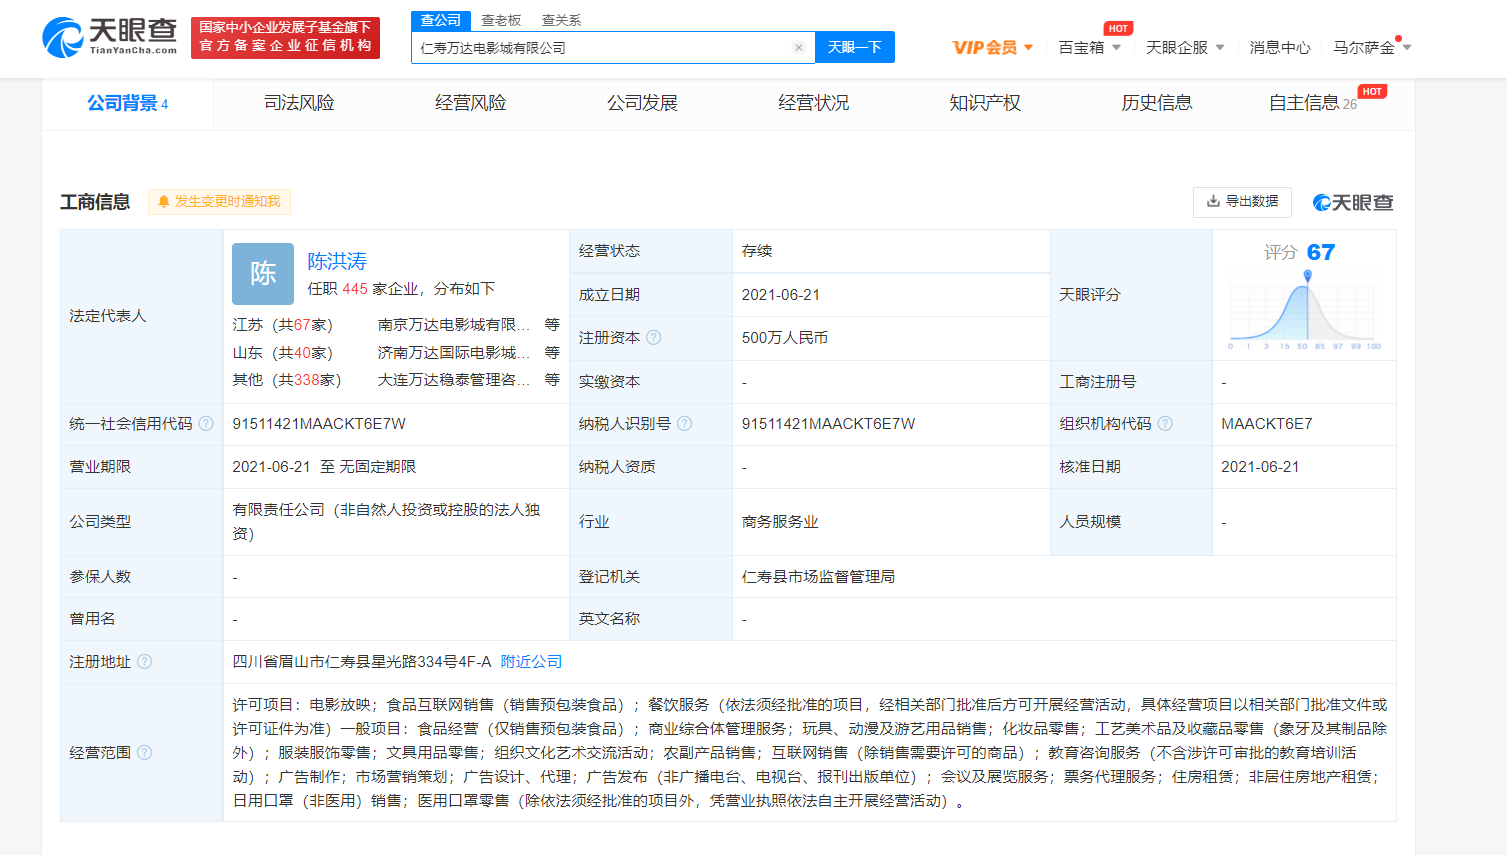Click help icon beside 组织机构代码

tap(1165, 424)
